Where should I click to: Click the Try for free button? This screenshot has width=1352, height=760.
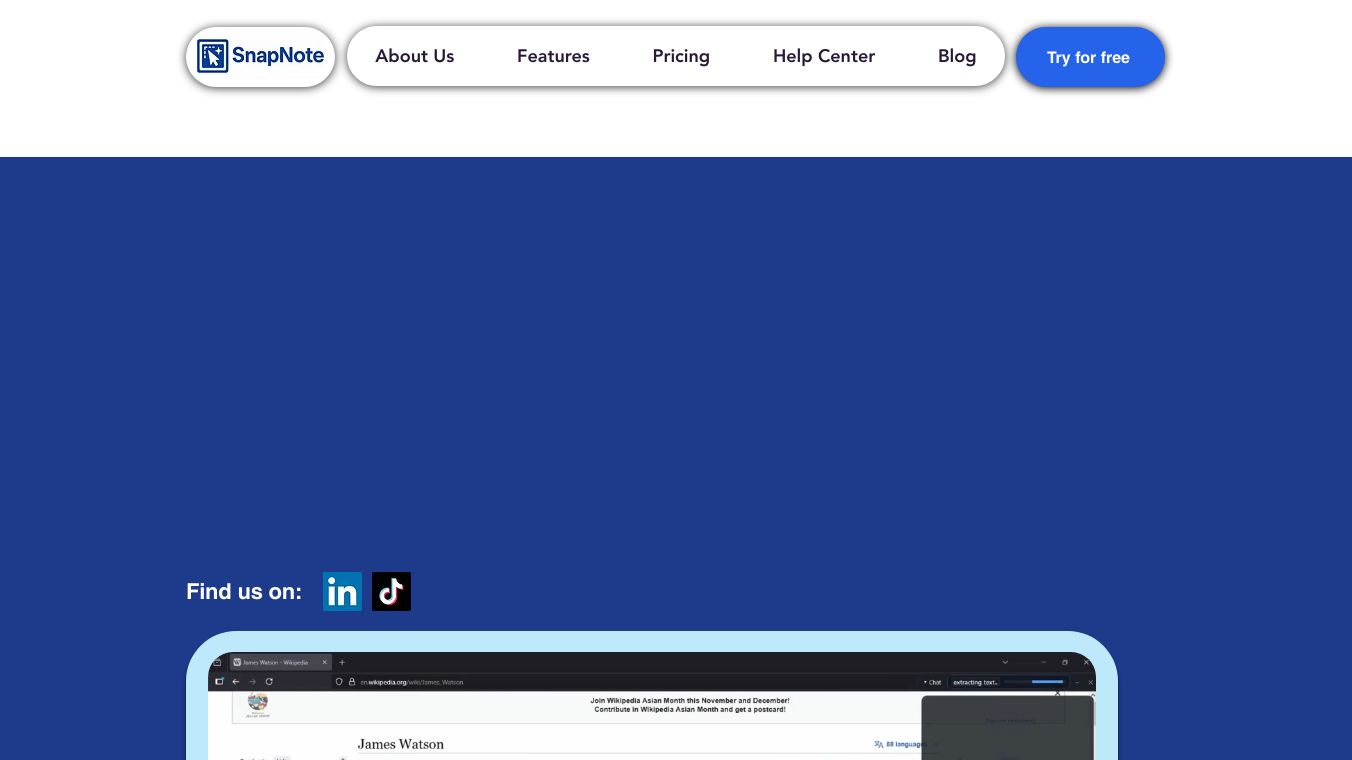(1090, 57)
